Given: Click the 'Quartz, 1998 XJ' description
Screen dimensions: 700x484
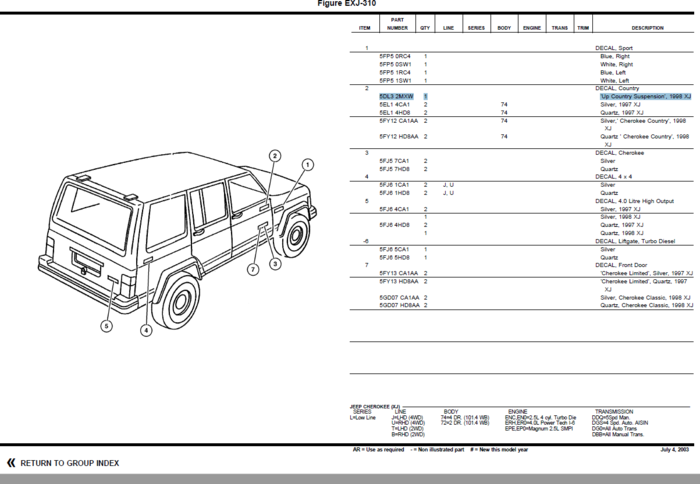Looking at the screenshot, I should (621, 233).
